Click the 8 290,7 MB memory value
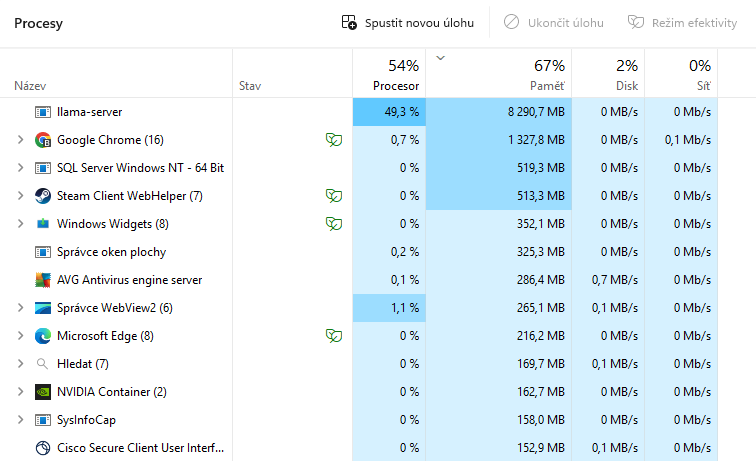This screenshot has width=756, height=461. tap(536, 112)
